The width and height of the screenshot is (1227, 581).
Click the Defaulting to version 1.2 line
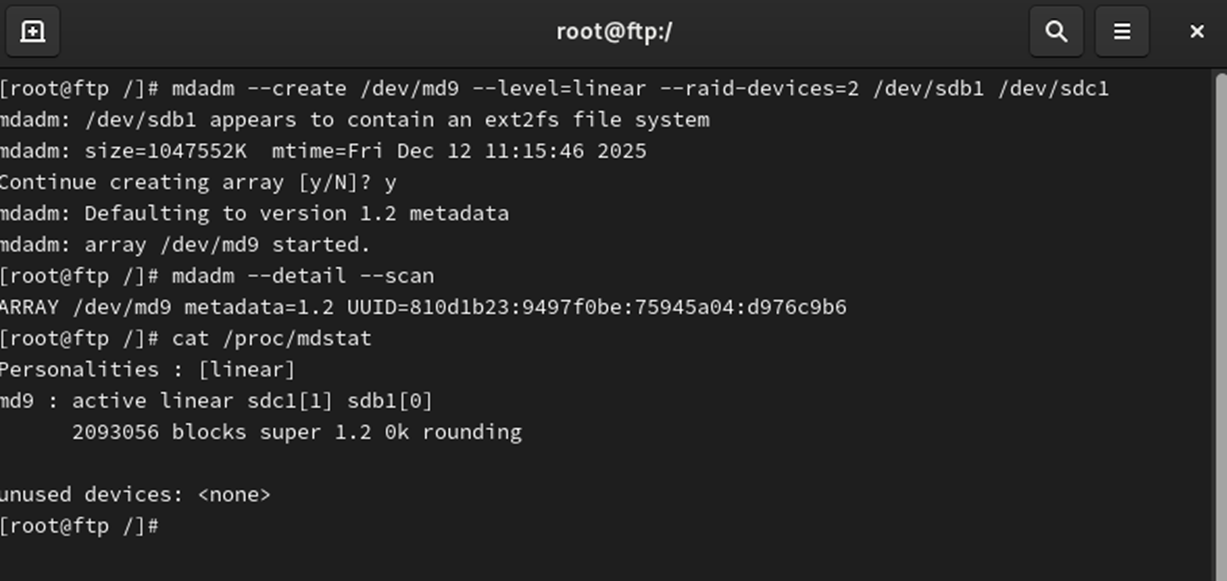coord(254,213)
